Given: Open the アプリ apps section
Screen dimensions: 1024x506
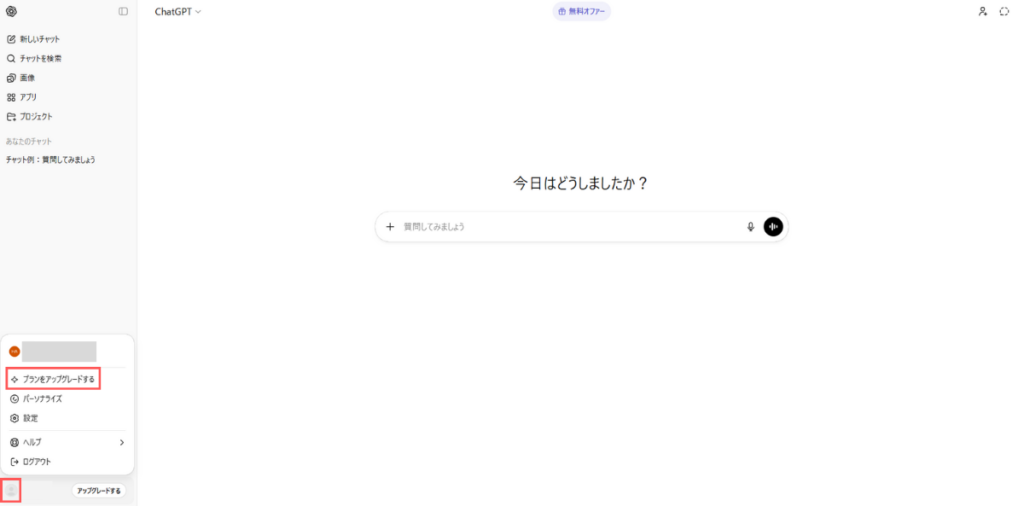Looking at the screenshot, I should click(28, 97).
